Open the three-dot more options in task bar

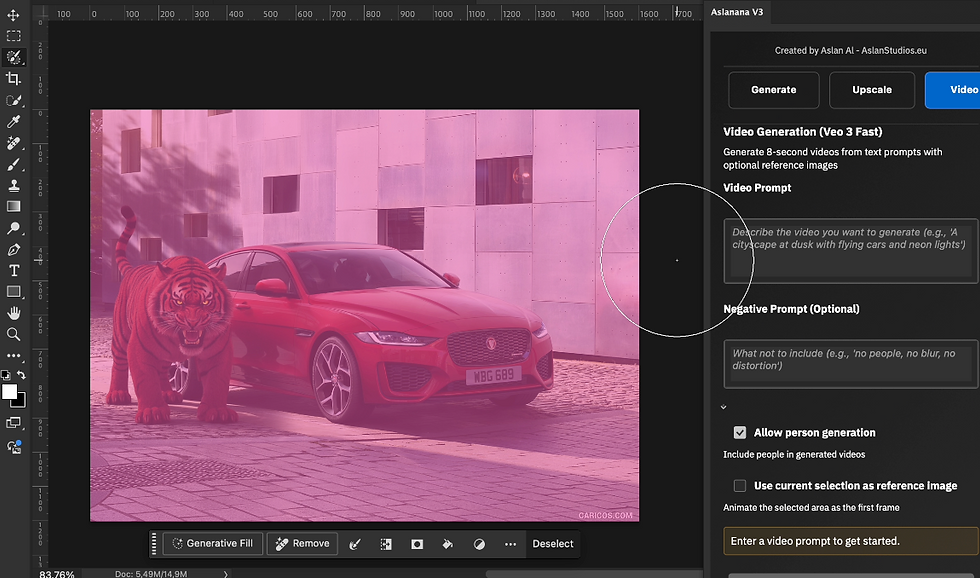coord(511,544)
